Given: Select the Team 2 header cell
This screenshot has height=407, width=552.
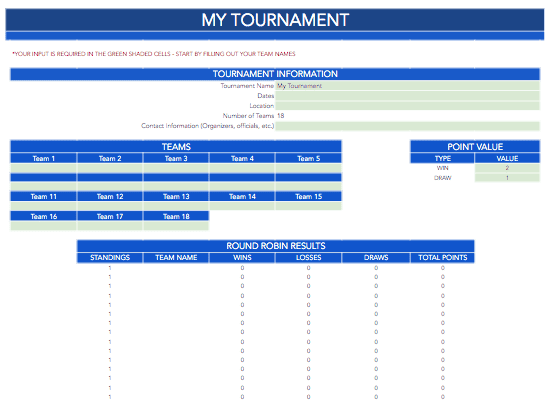Looking at the screenshot, I should click(x=110, y=158).
